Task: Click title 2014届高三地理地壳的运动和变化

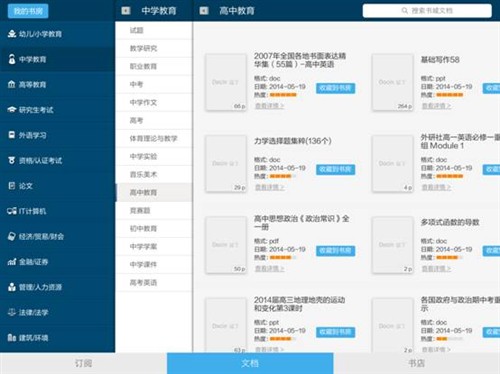Action: 299,304
